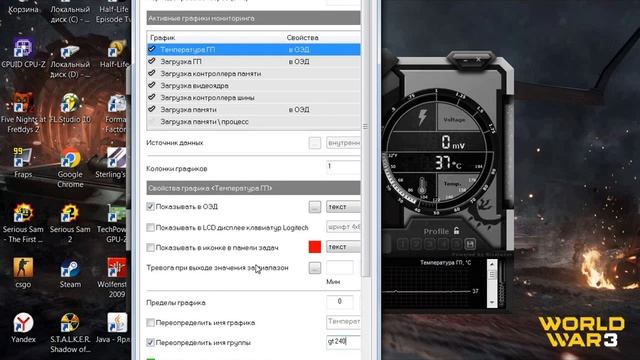Screen dimensions: 640x360
Task: Open the taskbar icon type dropdown текст
Action: point(343,247)
